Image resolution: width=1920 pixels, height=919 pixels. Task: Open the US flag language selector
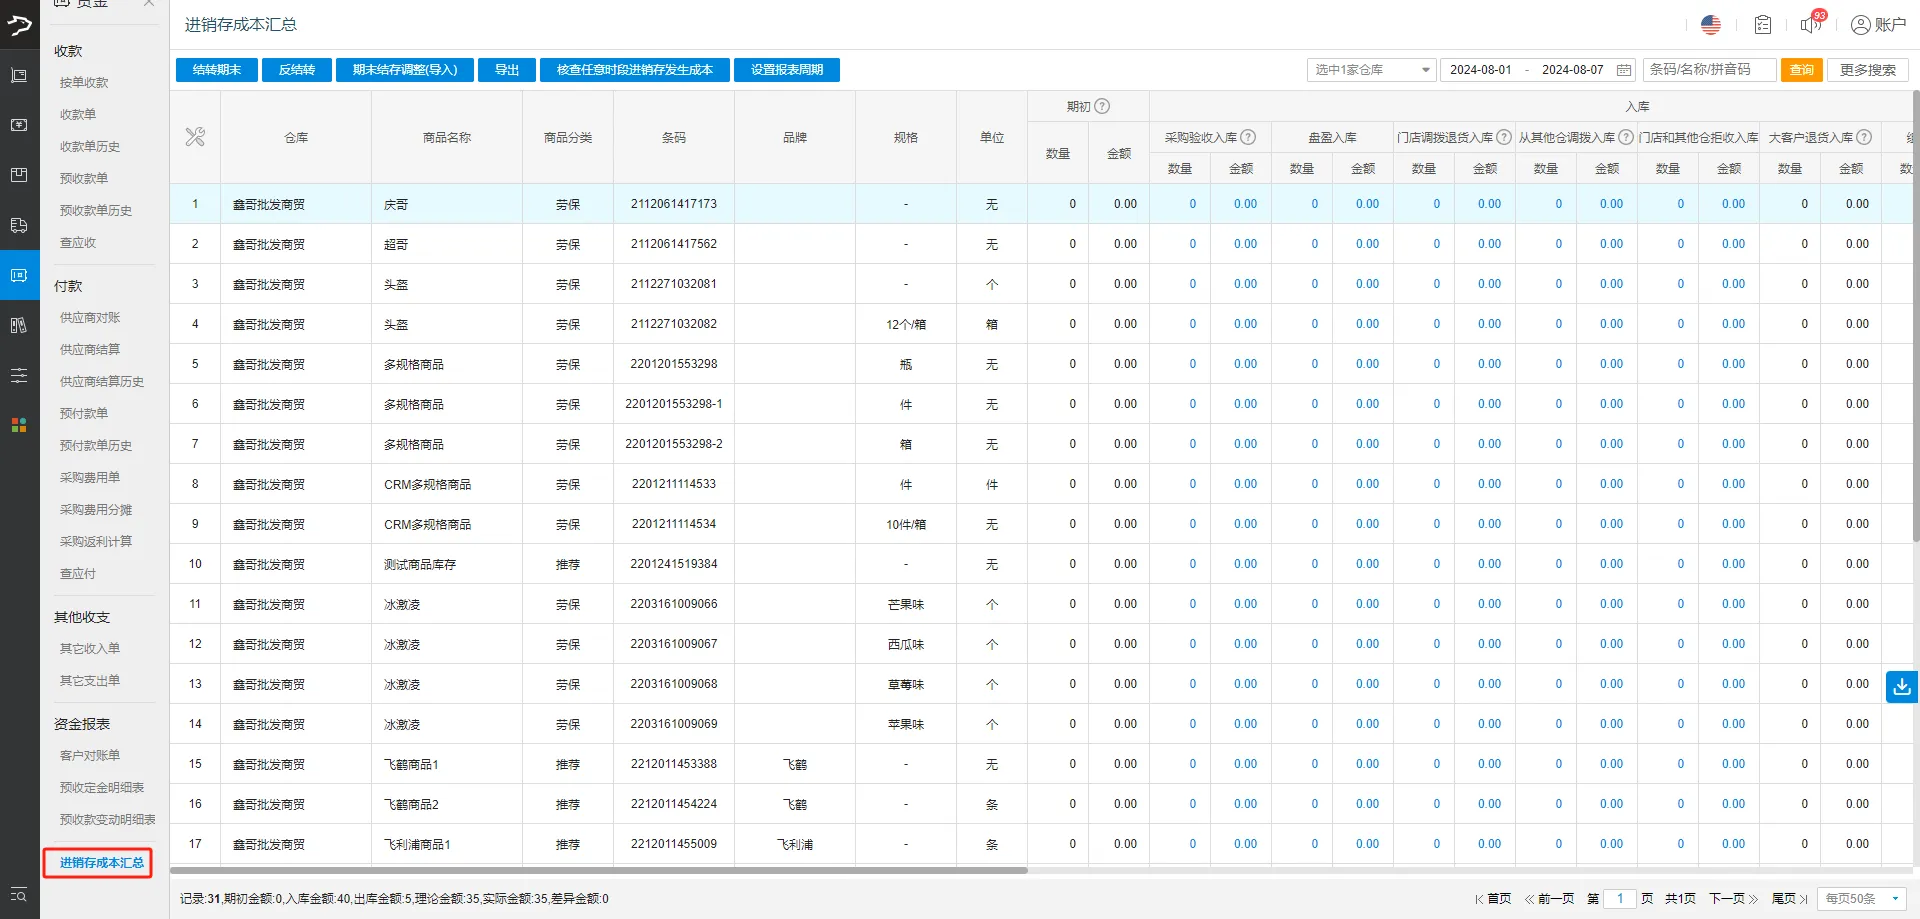tap(1711, 25)
